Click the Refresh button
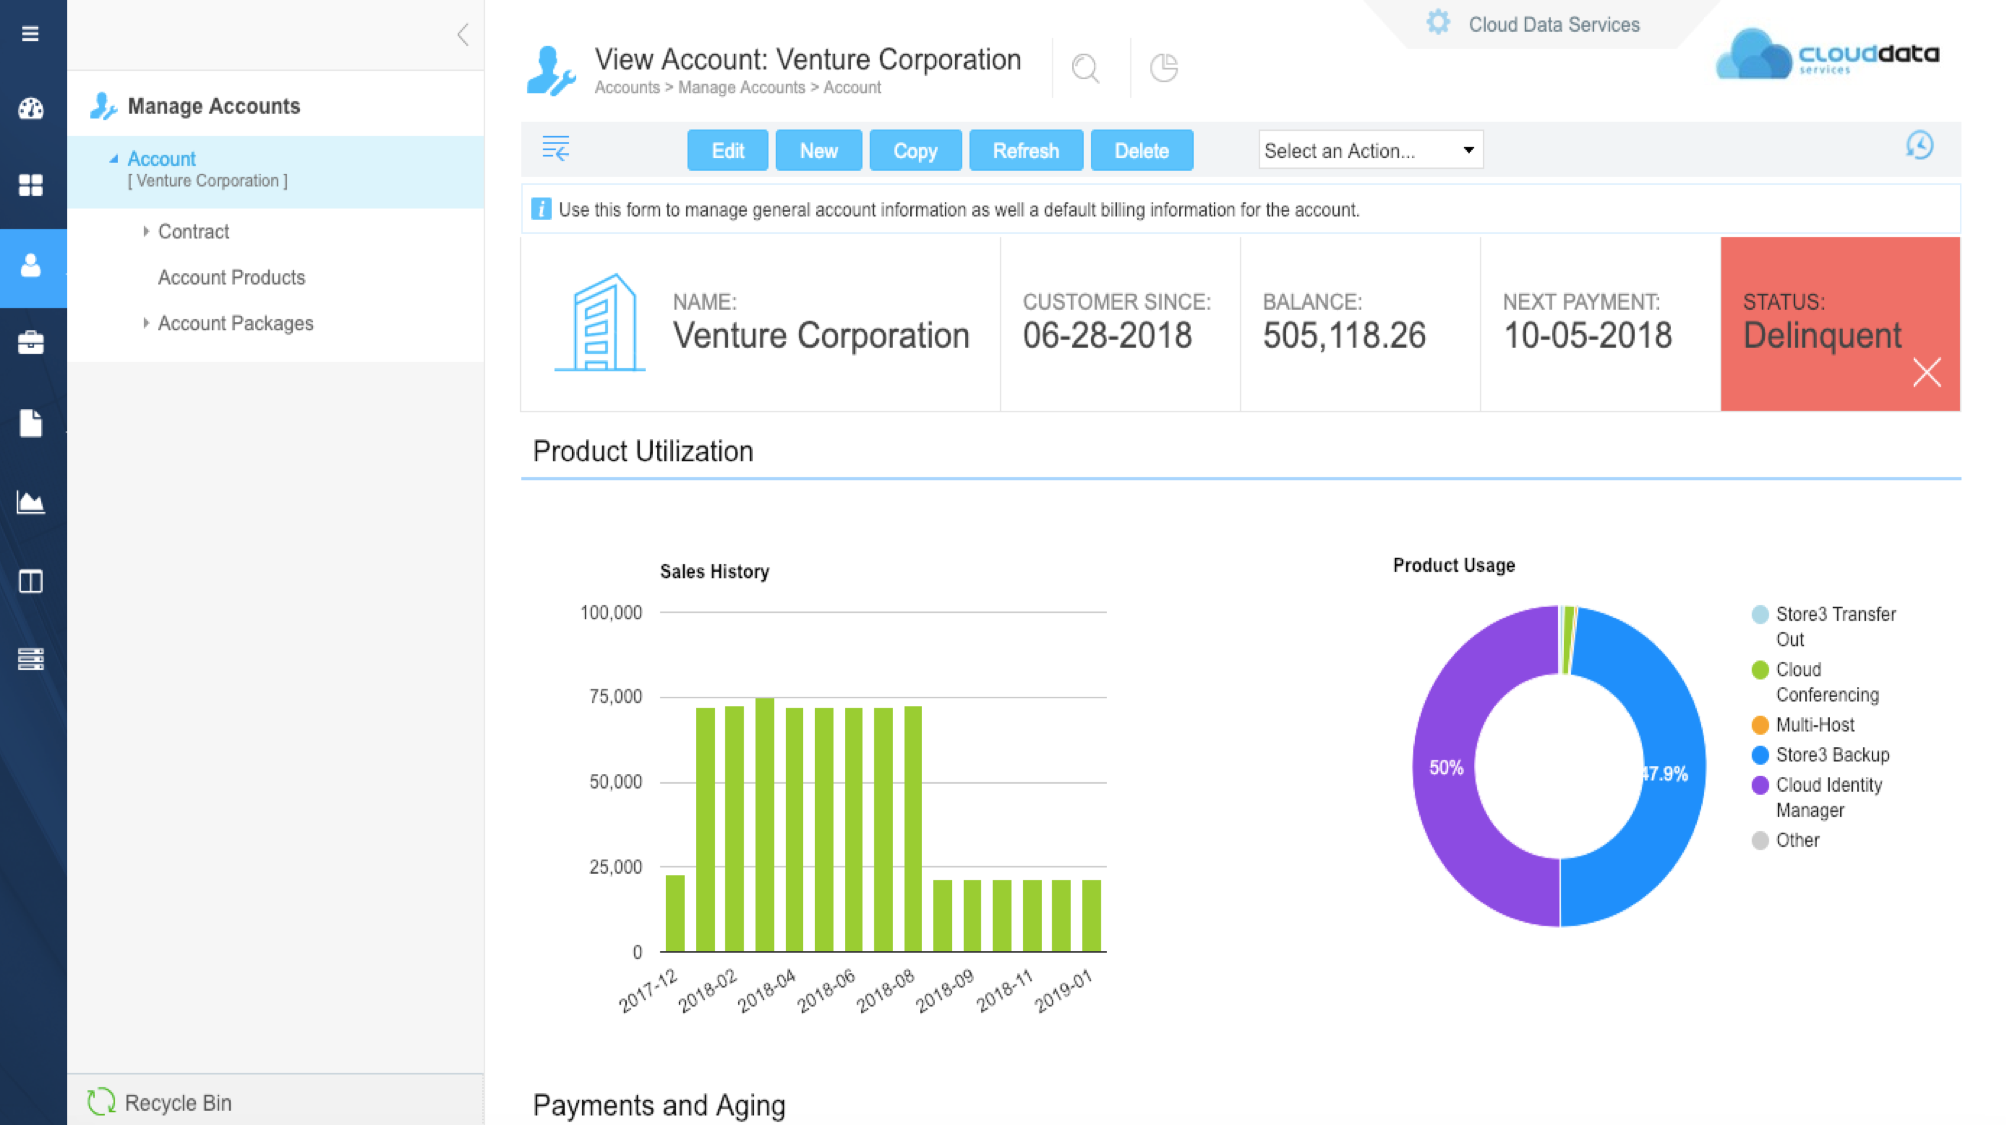 pos(1025,150)
